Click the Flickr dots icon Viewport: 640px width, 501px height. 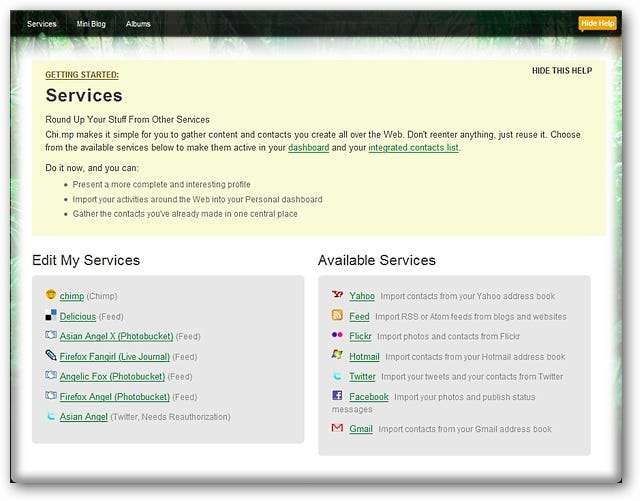(337, 335)
